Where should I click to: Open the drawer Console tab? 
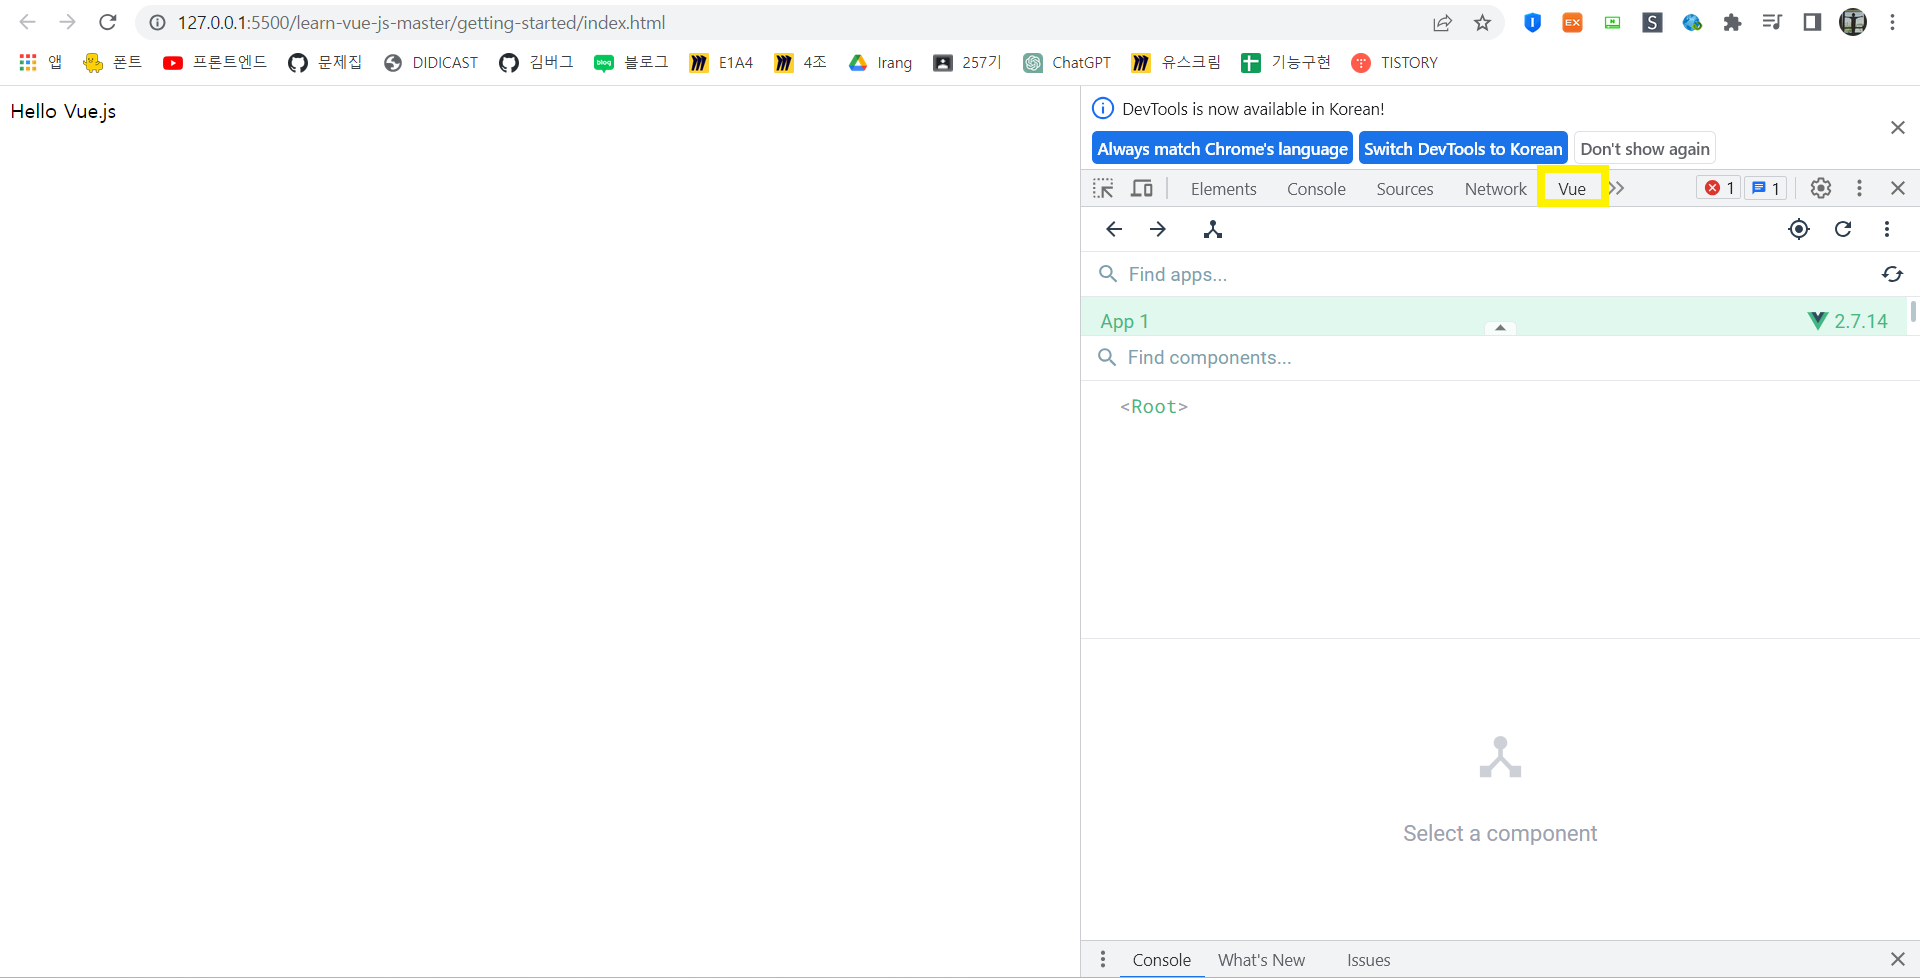tap(1161, 960)
